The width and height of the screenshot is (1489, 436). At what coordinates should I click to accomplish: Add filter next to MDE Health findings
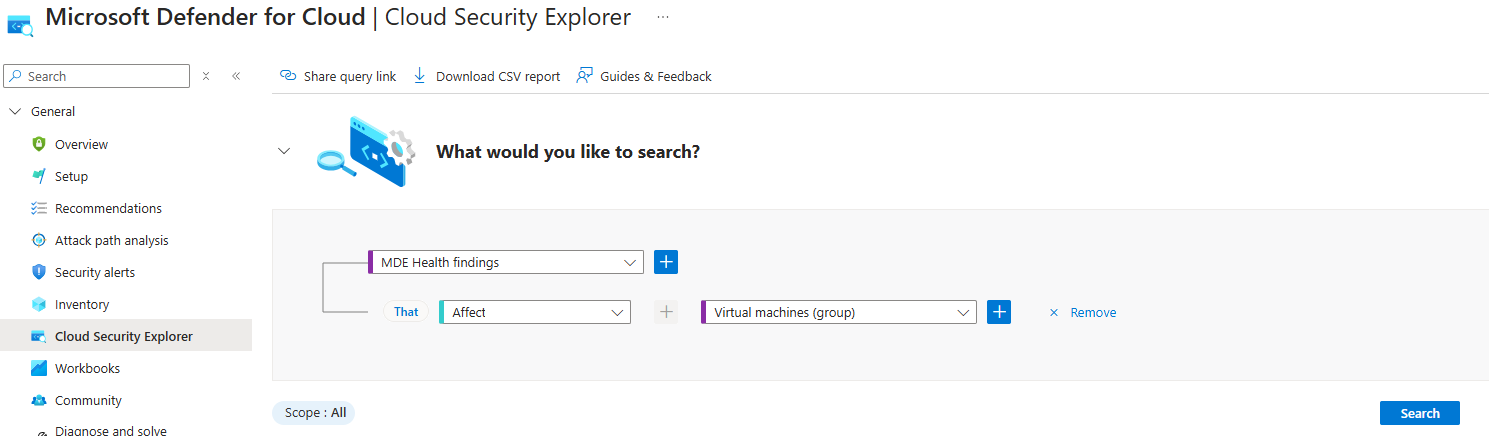coord(666,262)
